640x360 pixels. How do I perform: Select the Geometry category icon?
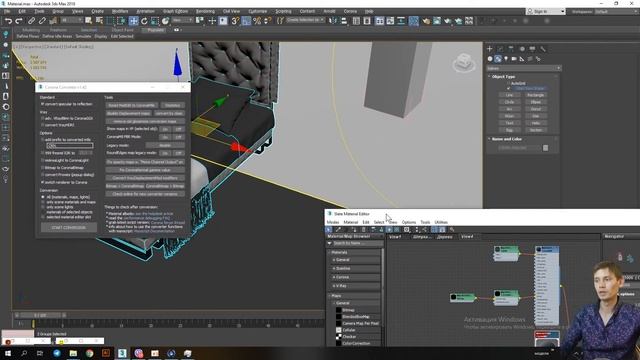point(490,59)
